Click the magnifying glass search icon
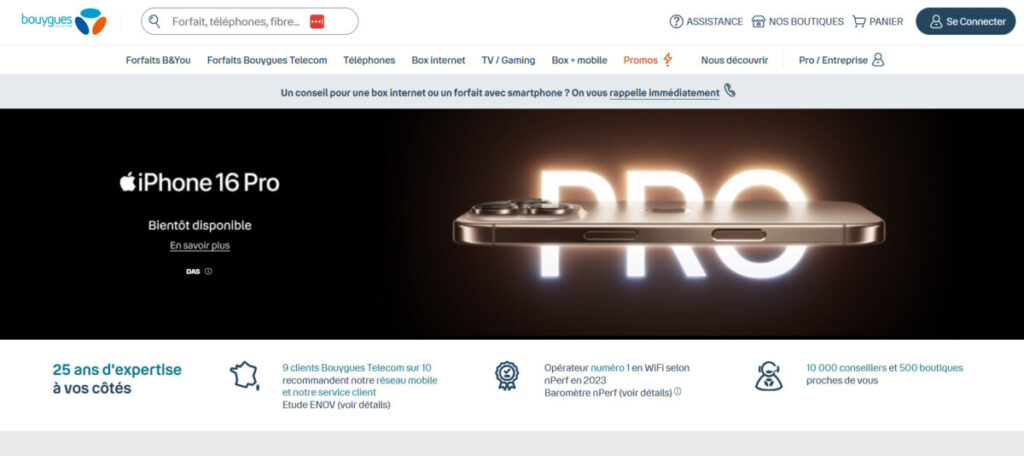 154,22
